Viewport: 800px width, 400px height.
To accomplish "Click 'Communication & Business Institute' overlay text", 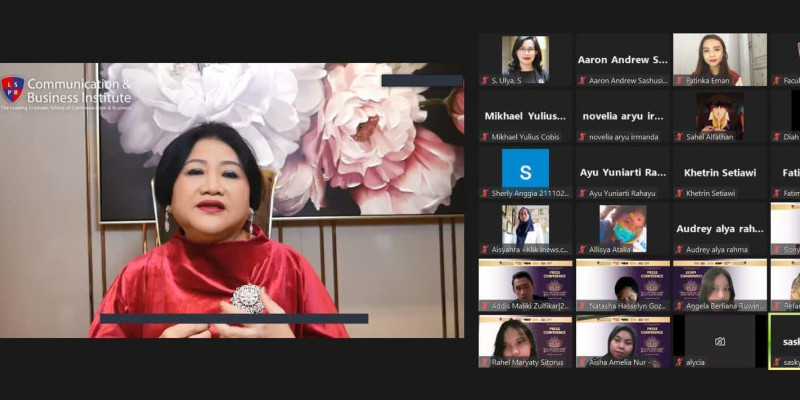I will tap(79, 90).
